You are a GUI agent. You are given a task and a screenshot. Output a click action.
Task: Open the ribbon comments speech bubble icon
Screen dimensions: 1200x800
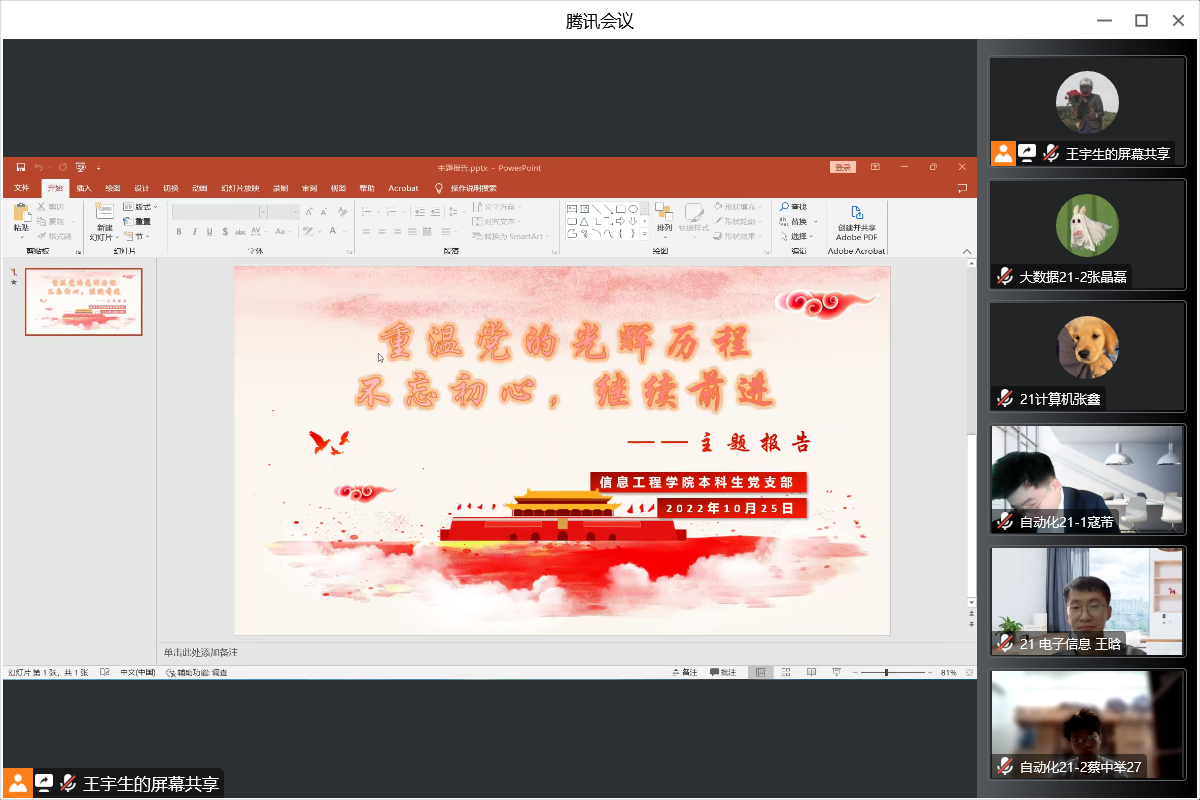(962, 188)
